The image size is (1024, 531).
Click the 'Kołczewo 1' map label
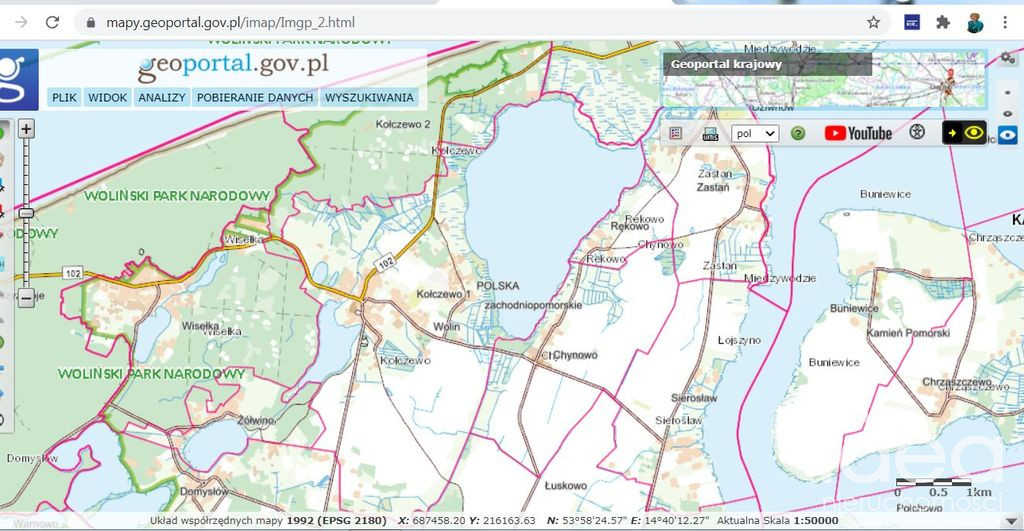click(x=443, y=295)
